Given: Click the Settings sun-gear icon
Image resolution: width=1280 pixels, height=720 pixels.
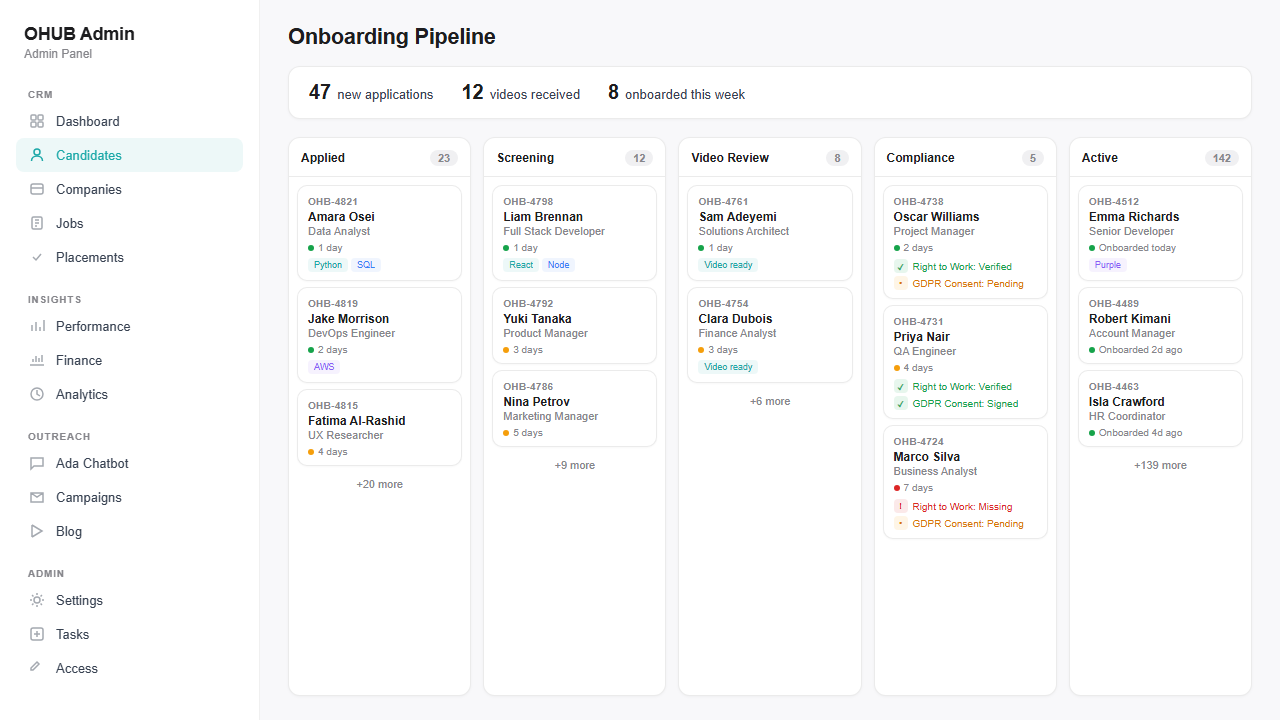Looking at the screenshot, I should (x=37, y=600).
